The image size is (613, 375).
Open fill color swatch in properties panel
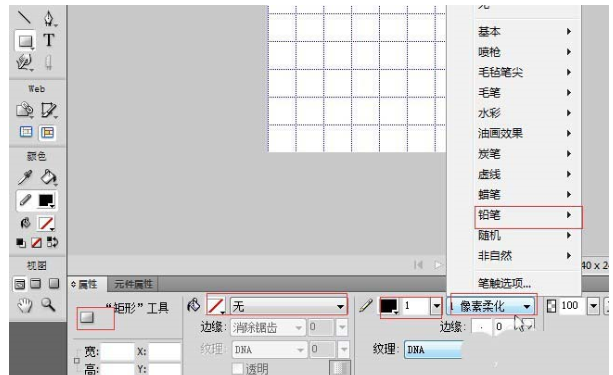pyautogui.click(x=216, y=306)
